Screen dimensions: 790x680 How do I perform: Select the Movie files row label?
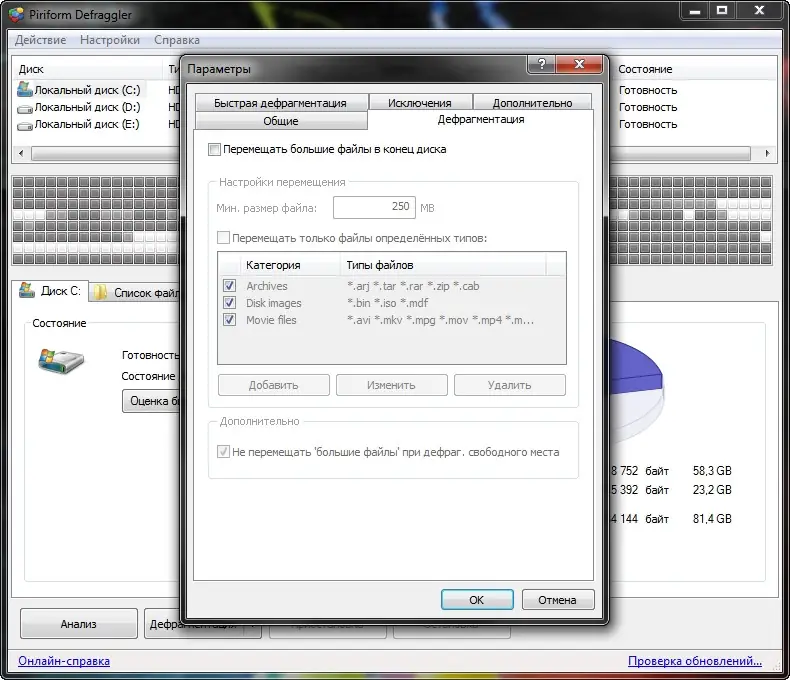coord(271,320)
